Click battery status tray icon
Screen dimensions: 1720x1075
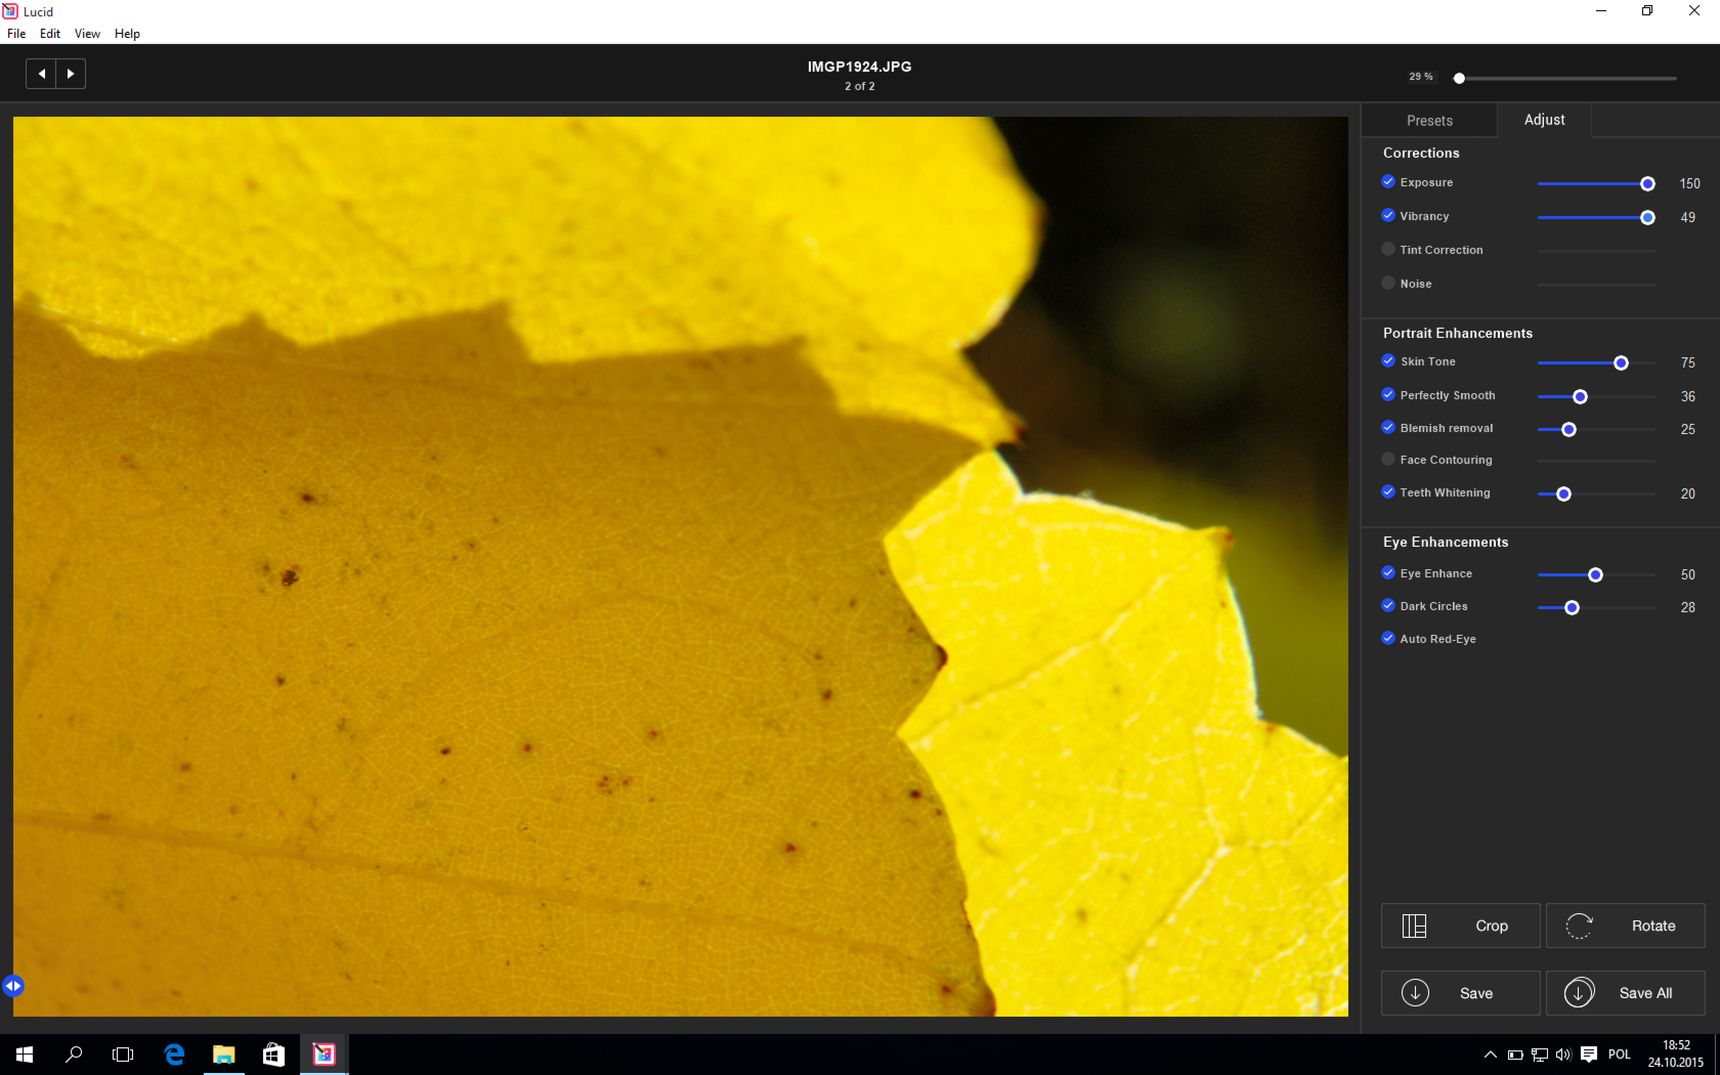(1515, 1055)
